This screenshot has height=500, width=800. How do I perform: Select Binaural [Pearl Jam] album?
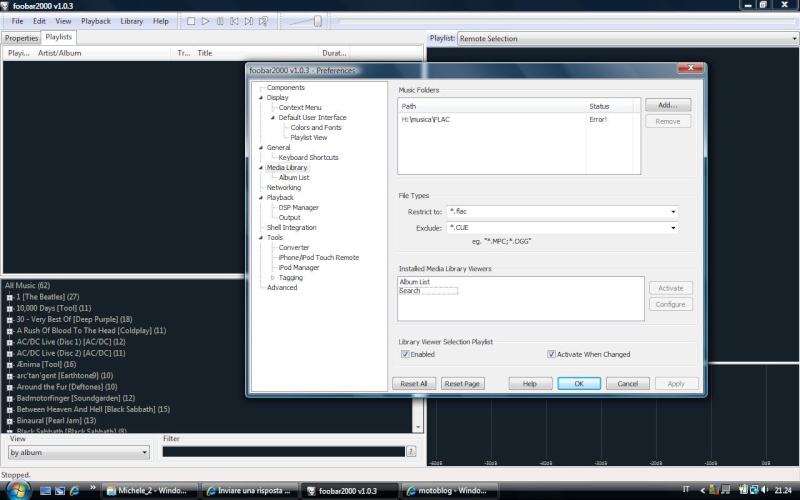tap(56, 420)
